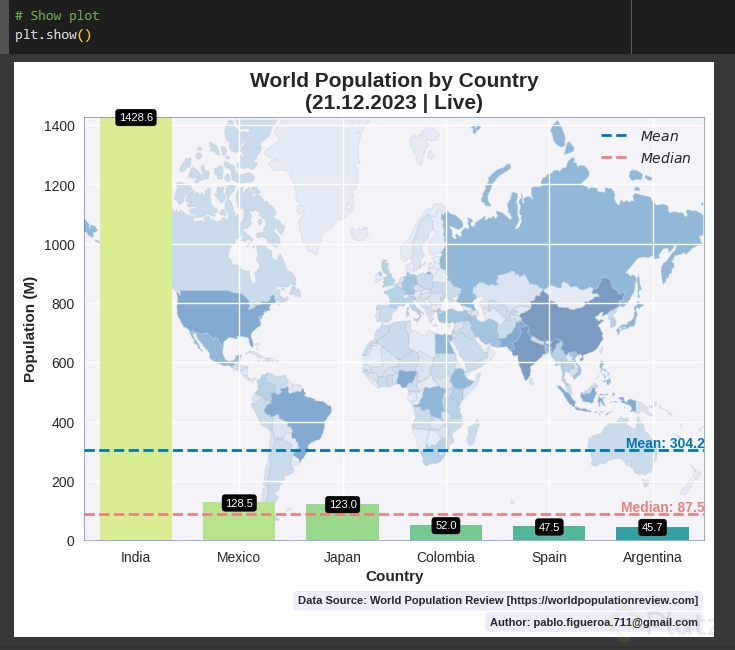Click the 'Median: 87.5' annotation
Viewport: 735px width, 650px height.
coord(662,507)
